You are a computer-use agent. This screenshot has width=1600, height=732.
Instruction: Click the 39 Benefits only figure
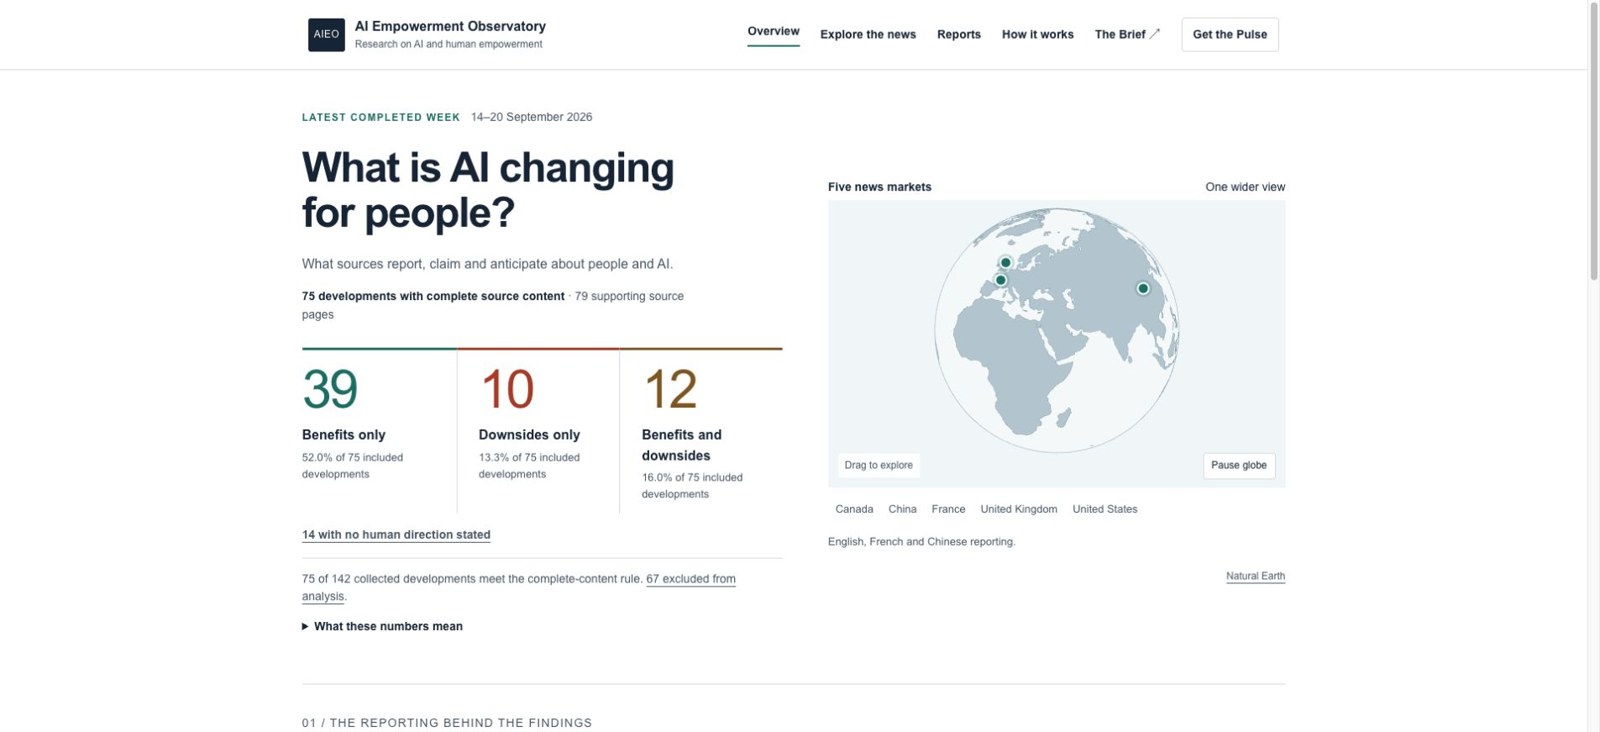coord(330,389)
